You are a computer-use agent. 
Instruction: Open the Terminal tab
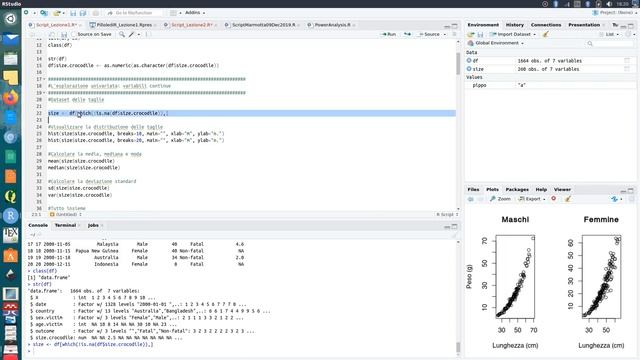(x=65, y=225)
